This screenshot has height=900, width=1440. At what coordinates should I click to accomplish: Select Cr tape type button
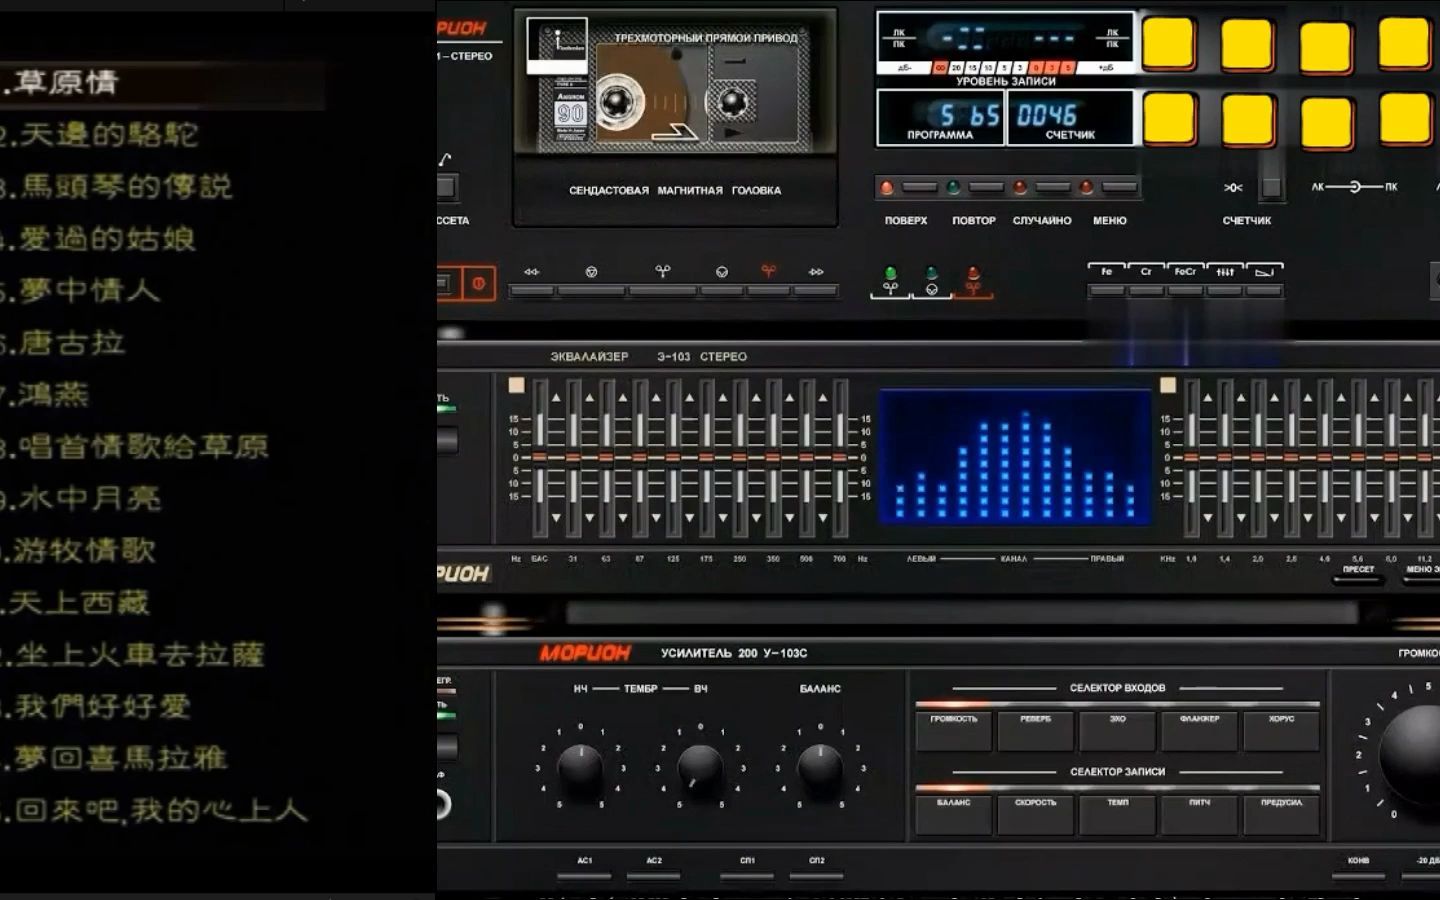click(x=1146, y=291)
